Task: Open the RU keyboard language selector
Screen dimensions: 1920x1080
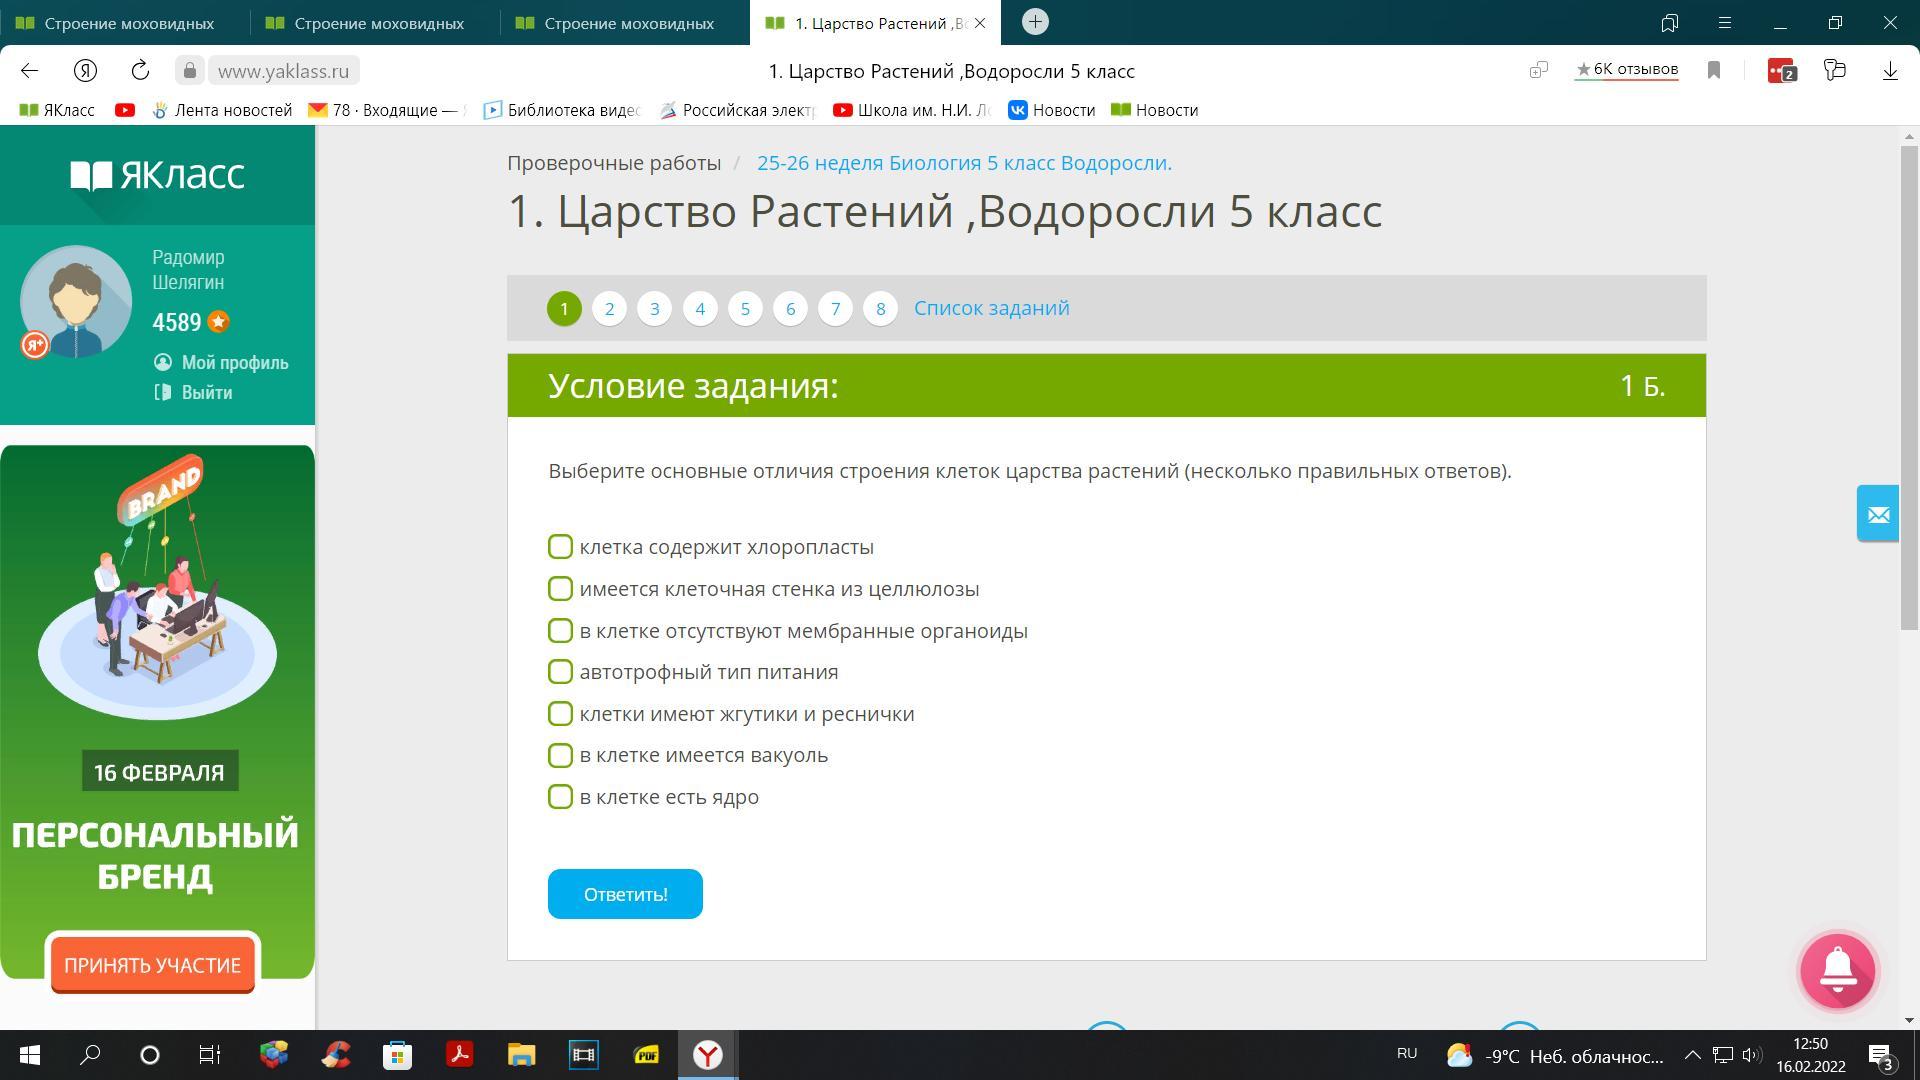Action: 1406,1054
